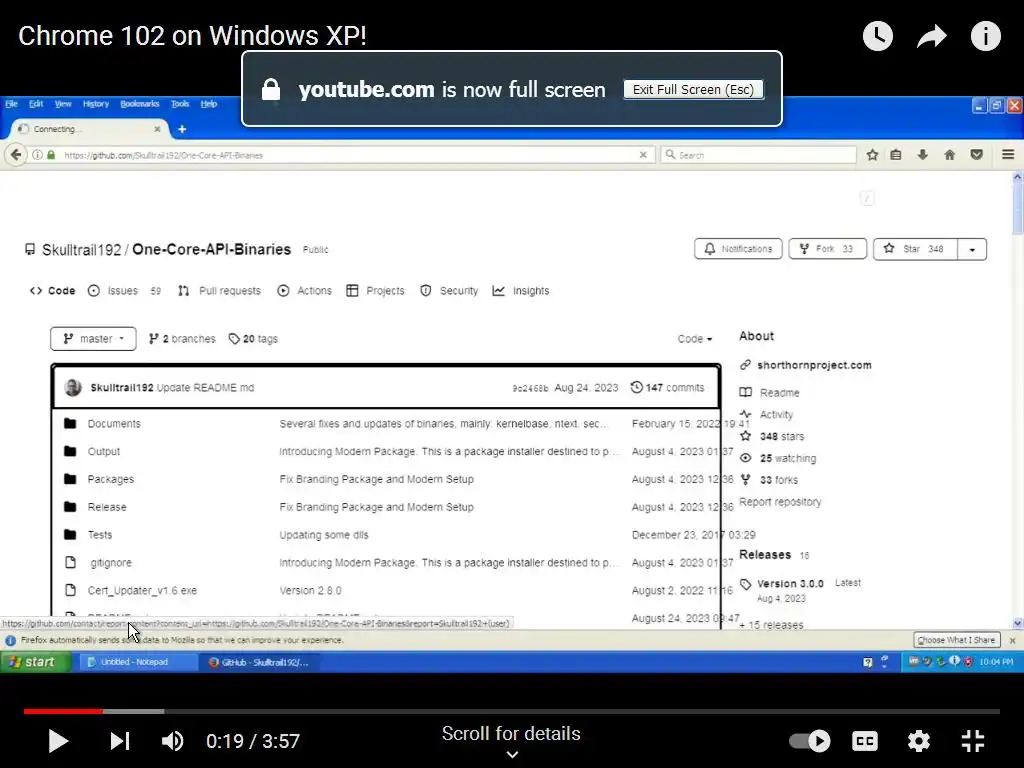
Task: Expand the Star lists dropdown arrow
Action: coord(972,249)
